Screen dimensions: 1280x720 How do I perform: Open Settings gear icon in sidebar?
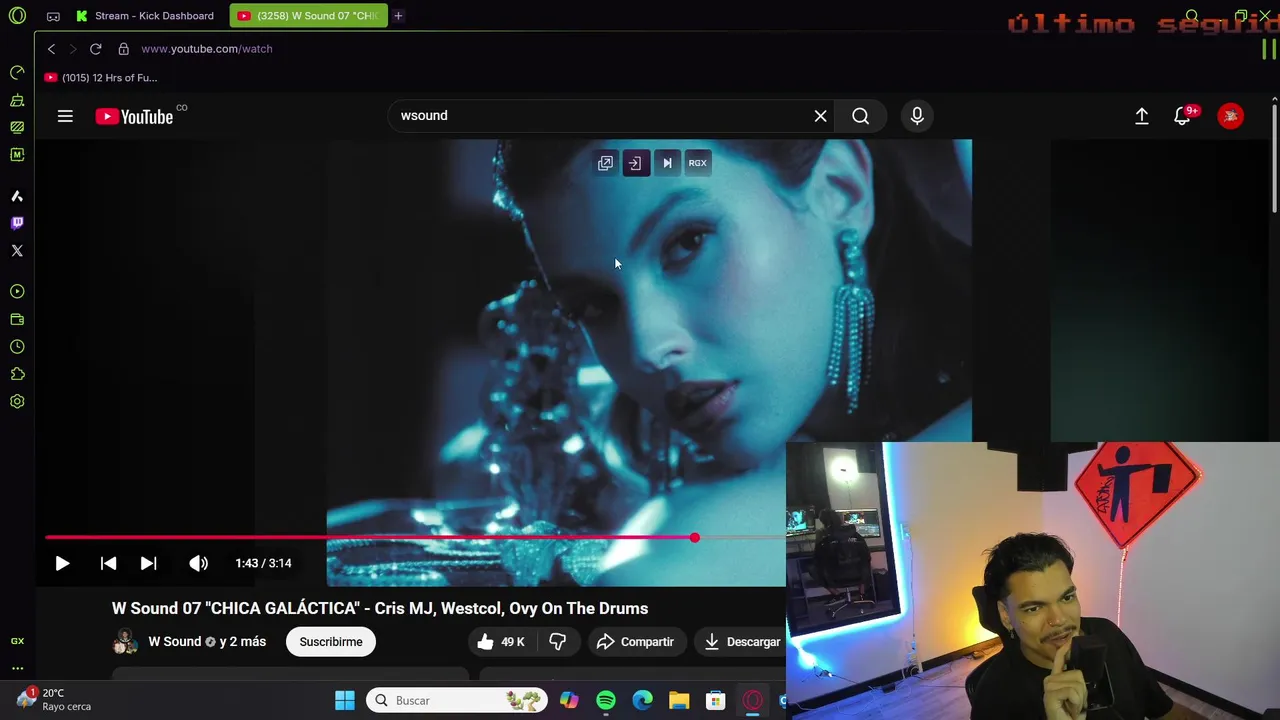click(x=17, y=401)
